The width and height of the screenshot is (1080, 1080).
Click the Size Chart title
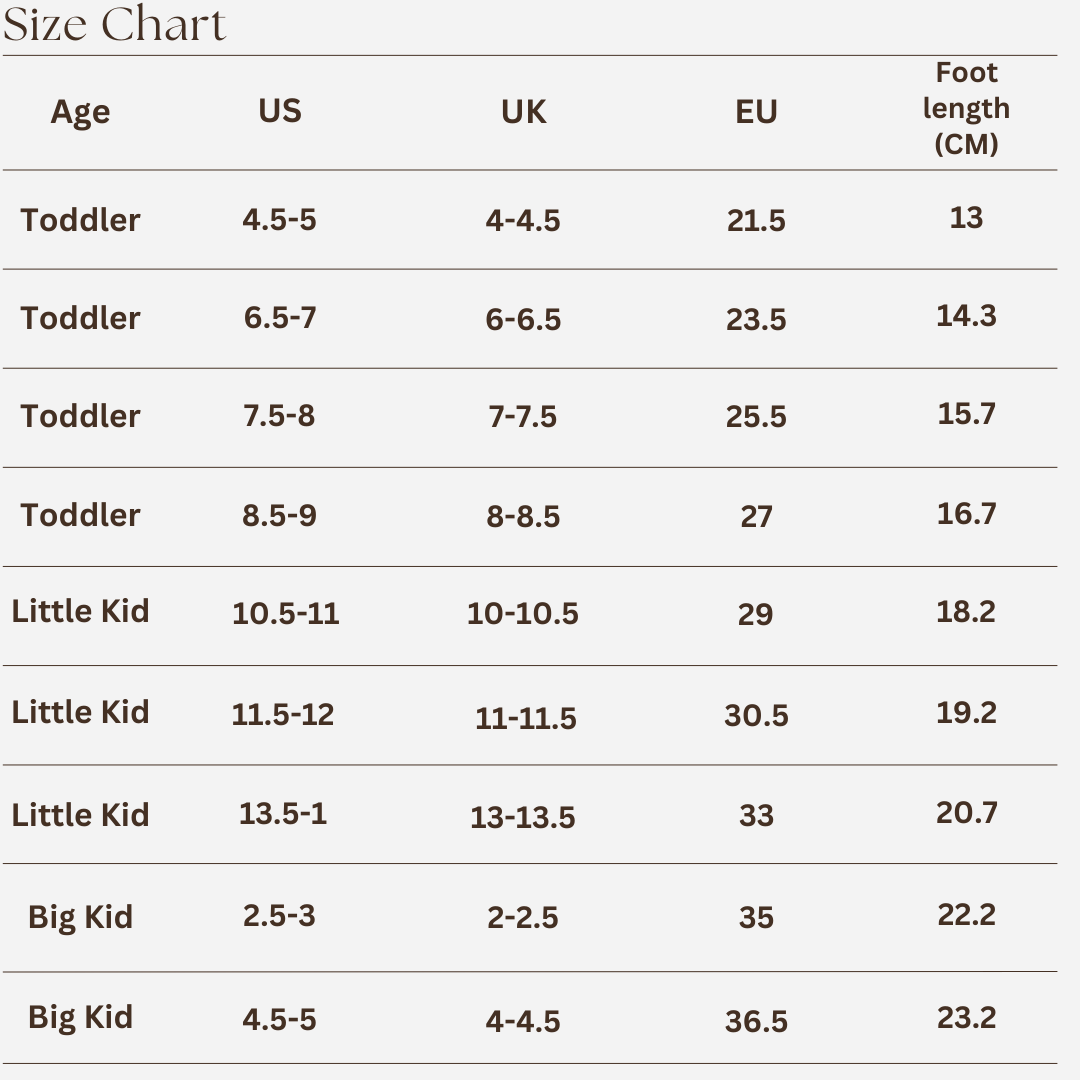114,24
